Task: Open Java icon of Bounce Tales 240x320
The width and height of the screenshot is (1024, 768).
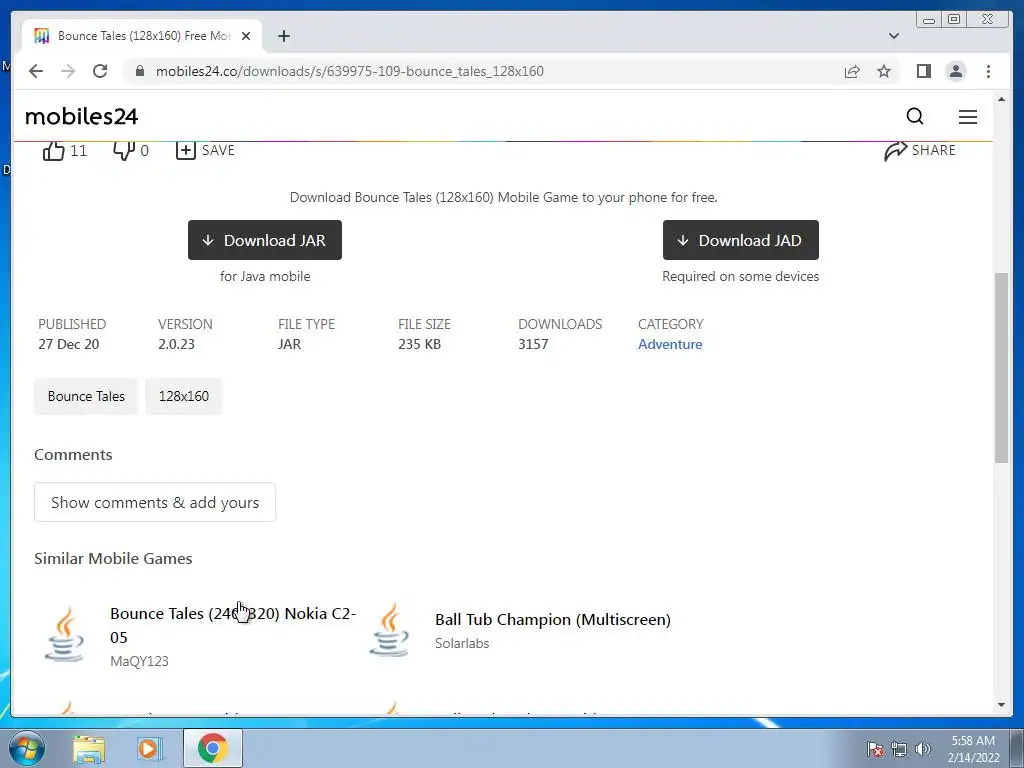Action: coord(64,634)
